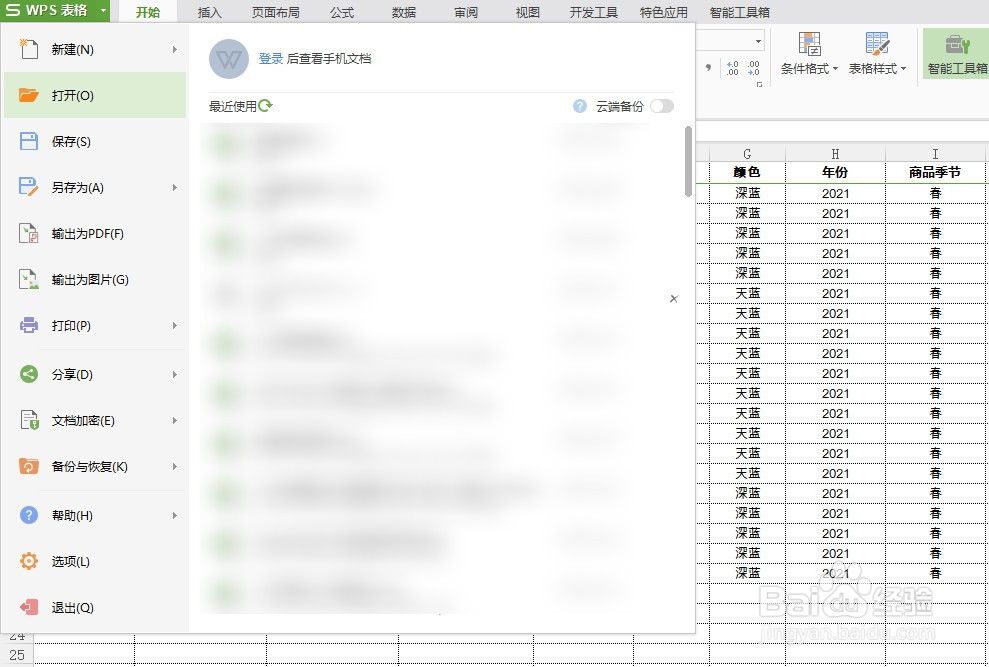Click the Print printer icon
The width and height of the screenshot is (989, 667).
(x=29, y=326)
